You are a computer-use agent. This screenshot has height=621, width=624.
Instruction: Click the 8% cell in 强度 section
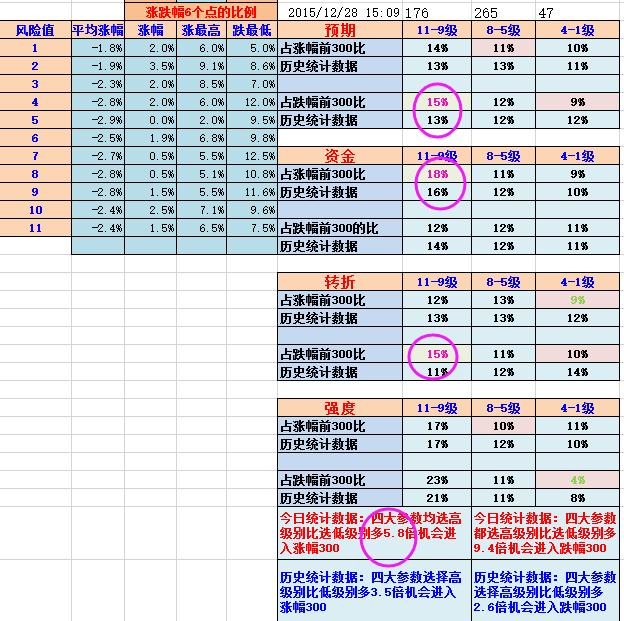(577, 498)
